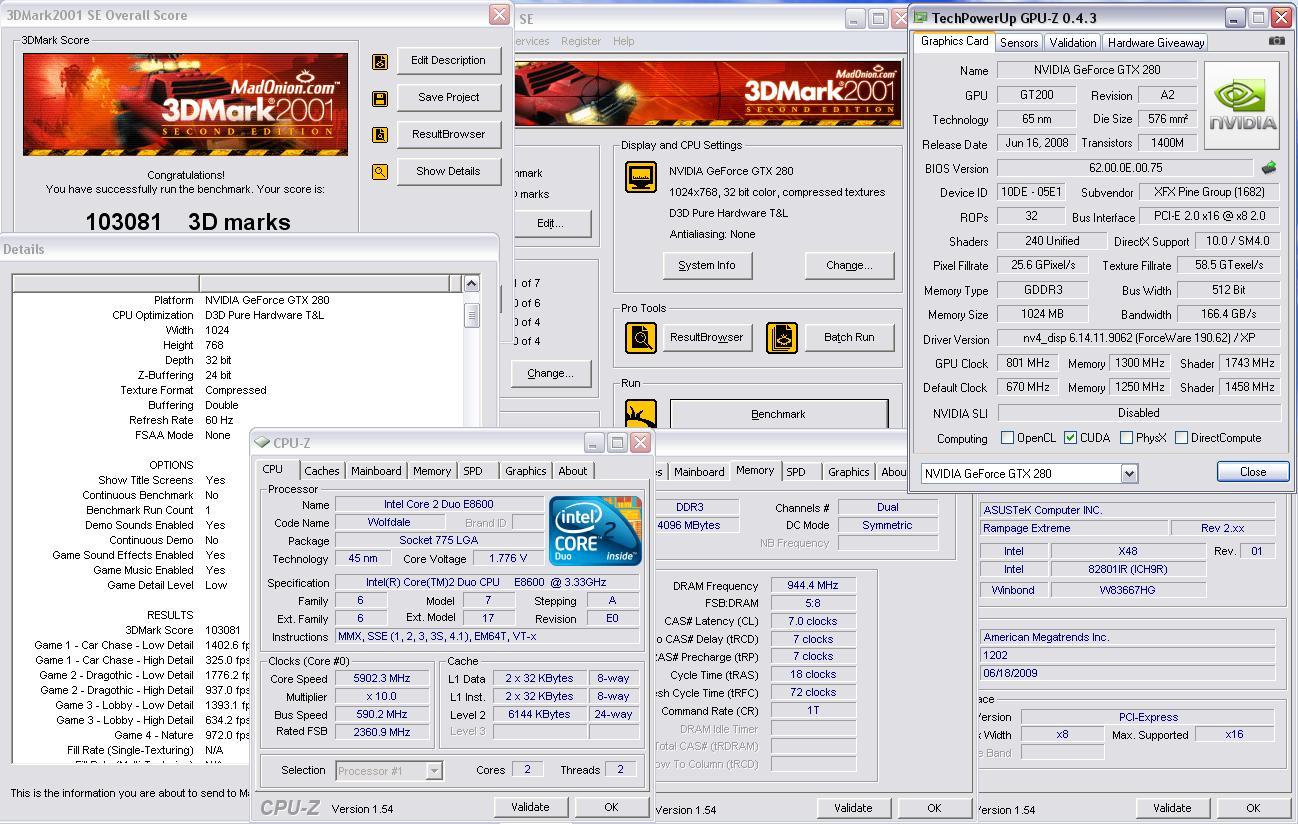The width and height of the screenshot is (1298, 824).
Task: Open the Register menu in 3DMark2001 SE
Action: 581,41
